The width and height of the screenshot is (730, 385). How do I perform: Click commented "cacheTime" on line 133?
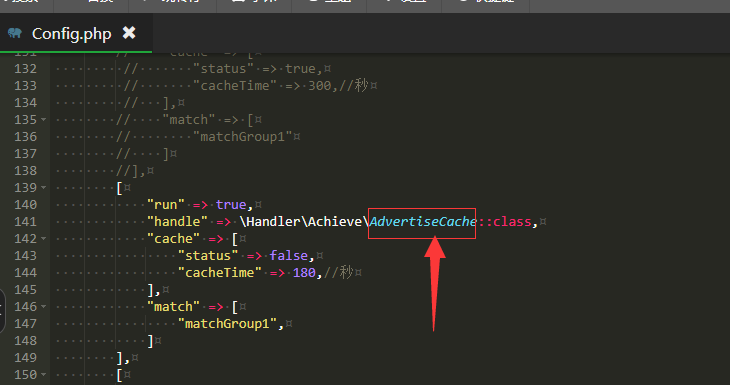tap(235, 86)
